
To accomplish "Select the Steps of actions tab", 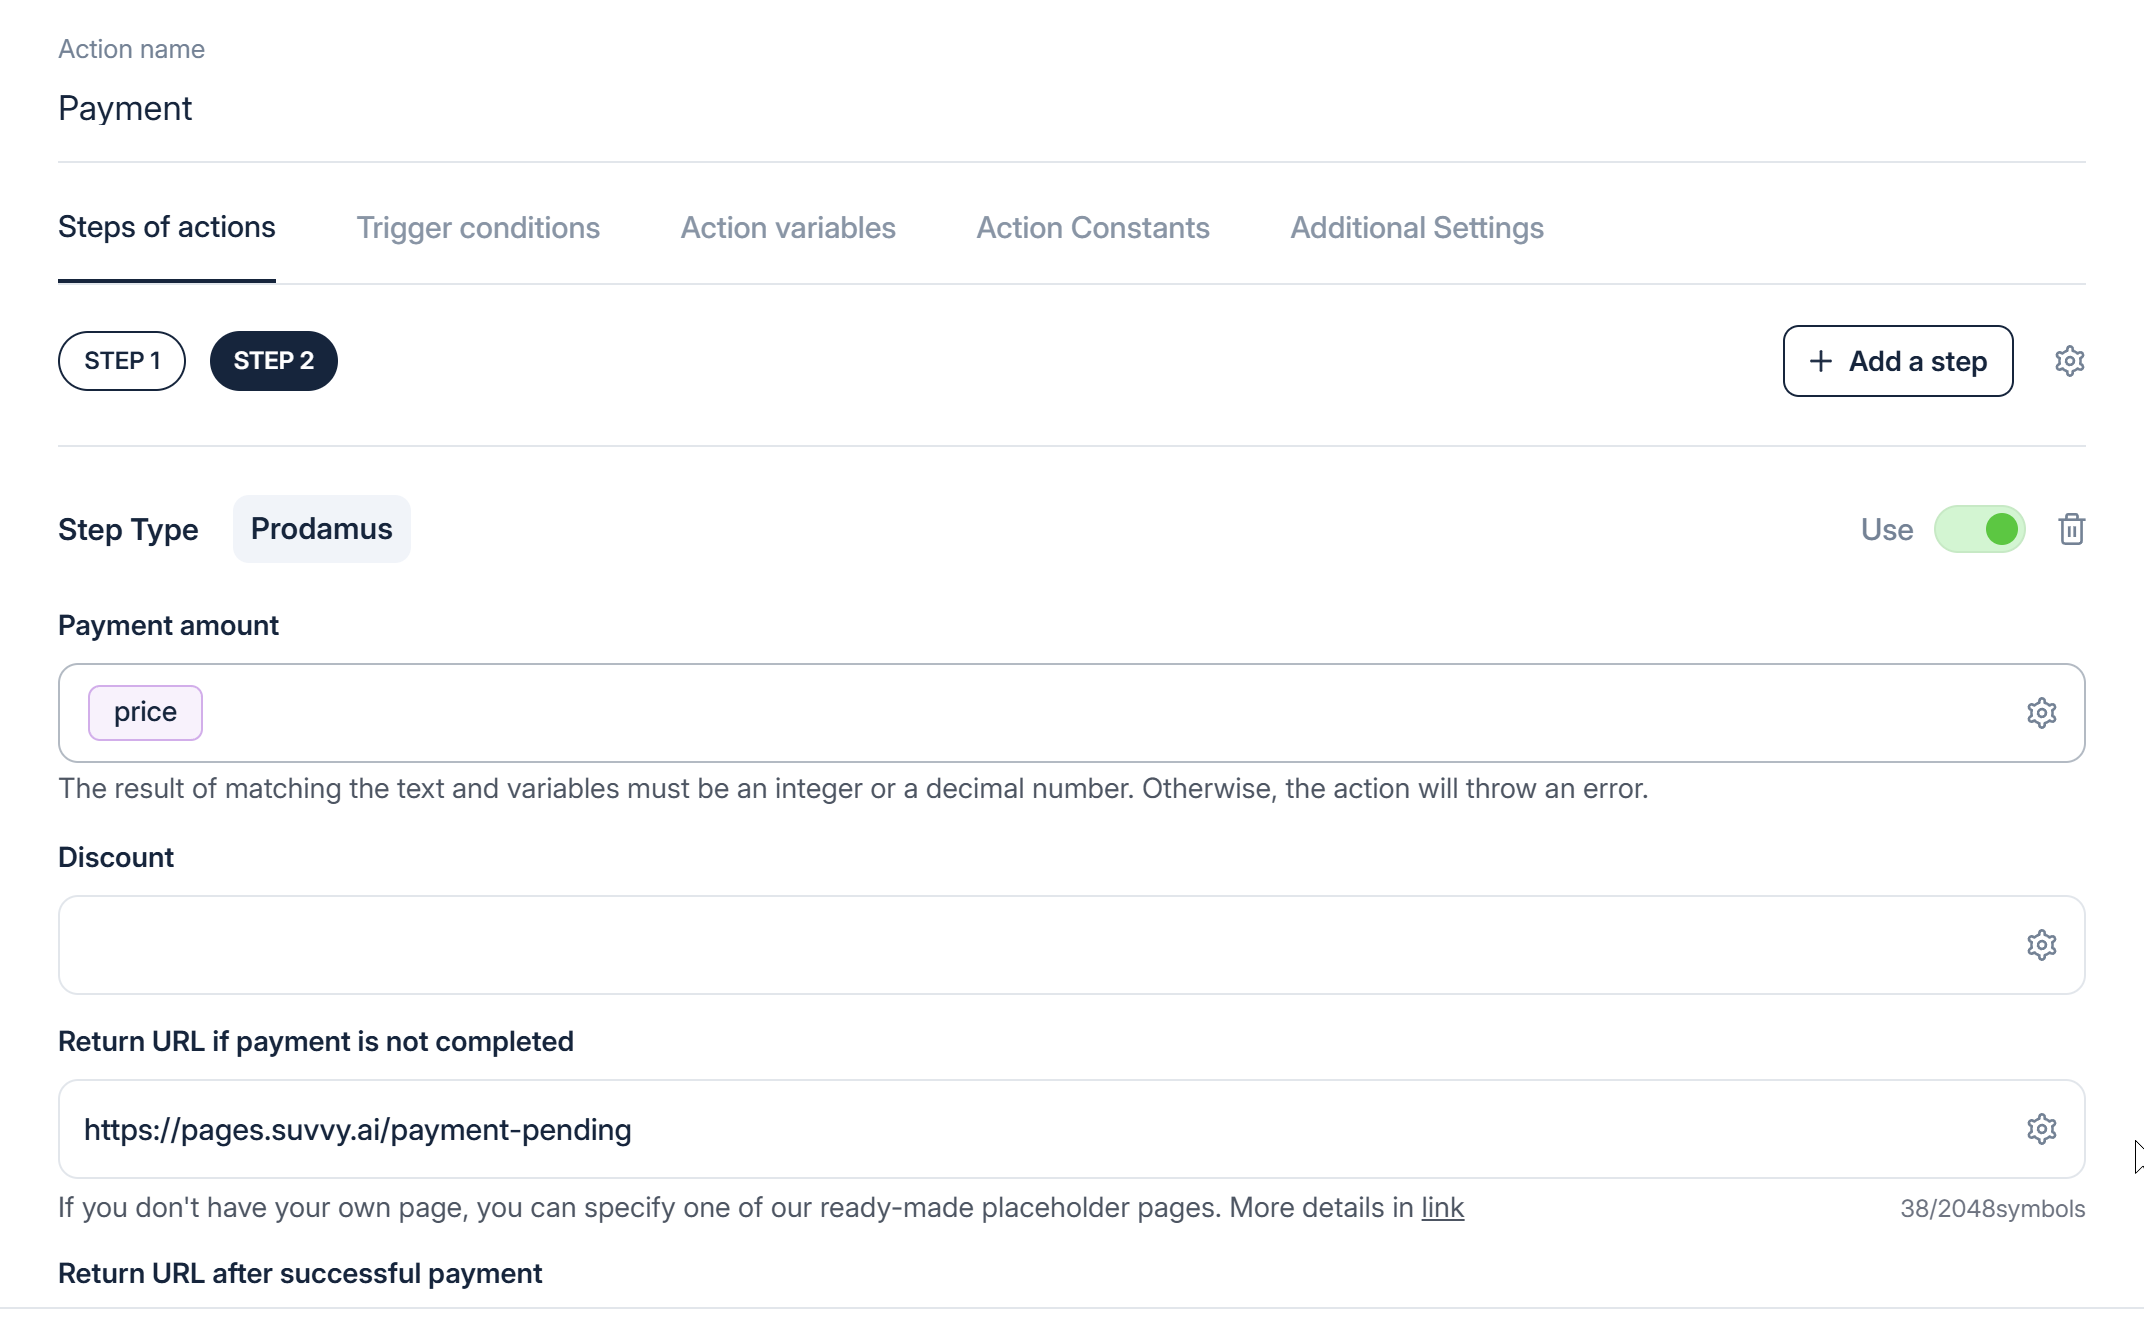I will 167,228.
